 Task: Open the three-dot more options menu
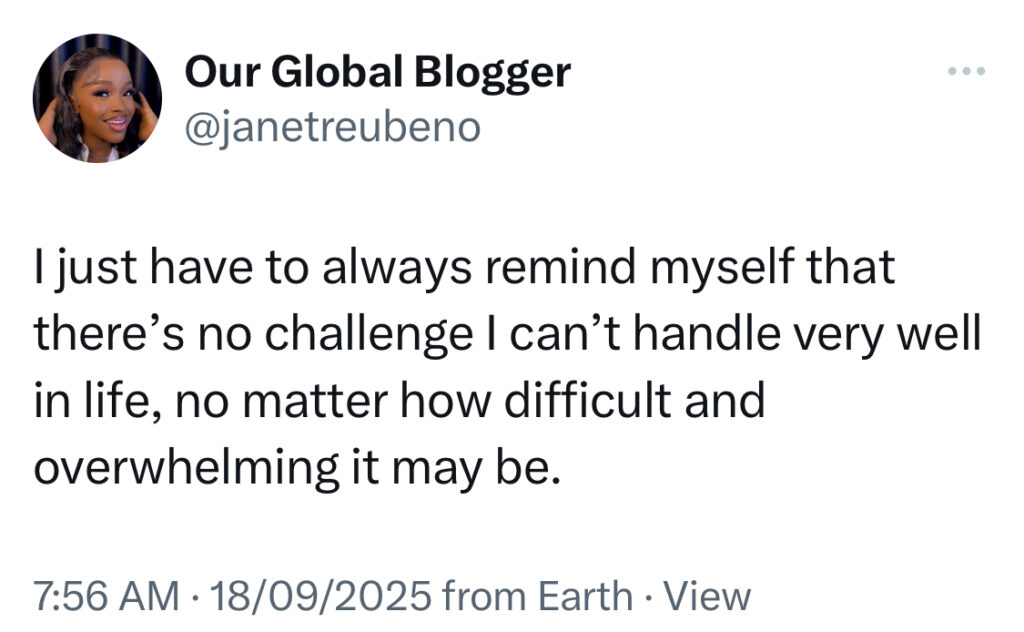(968, 71)
